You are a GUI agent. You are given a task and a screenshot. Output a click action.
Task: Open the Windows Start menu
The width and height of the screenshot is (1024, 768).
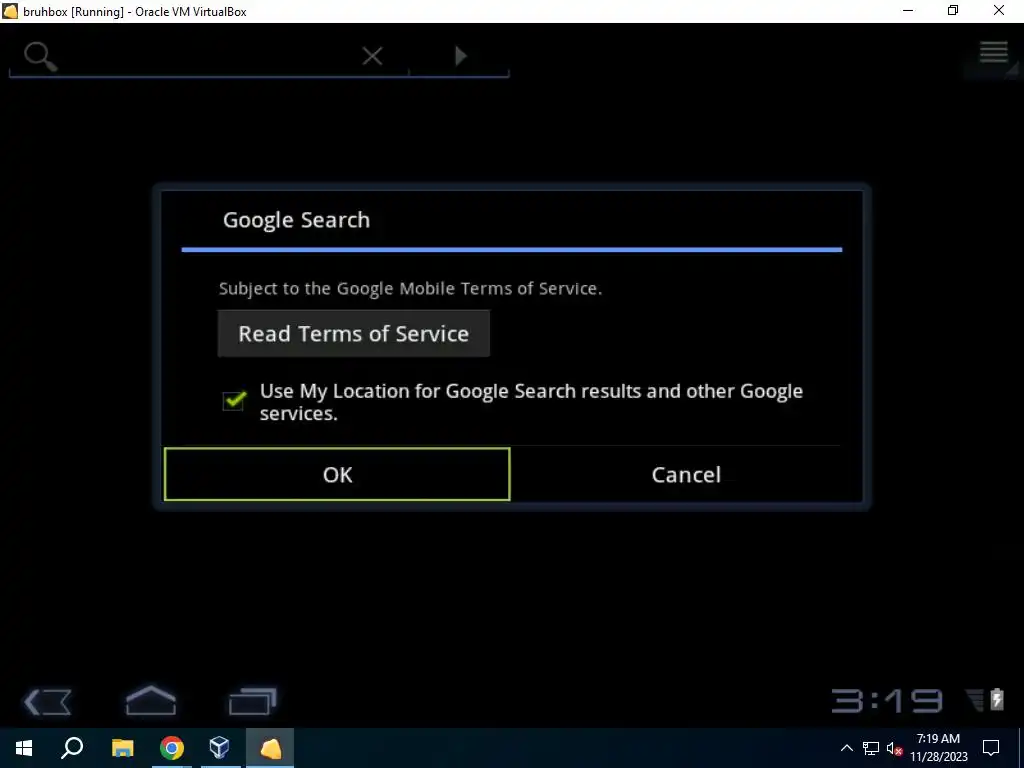click(24, 748)
